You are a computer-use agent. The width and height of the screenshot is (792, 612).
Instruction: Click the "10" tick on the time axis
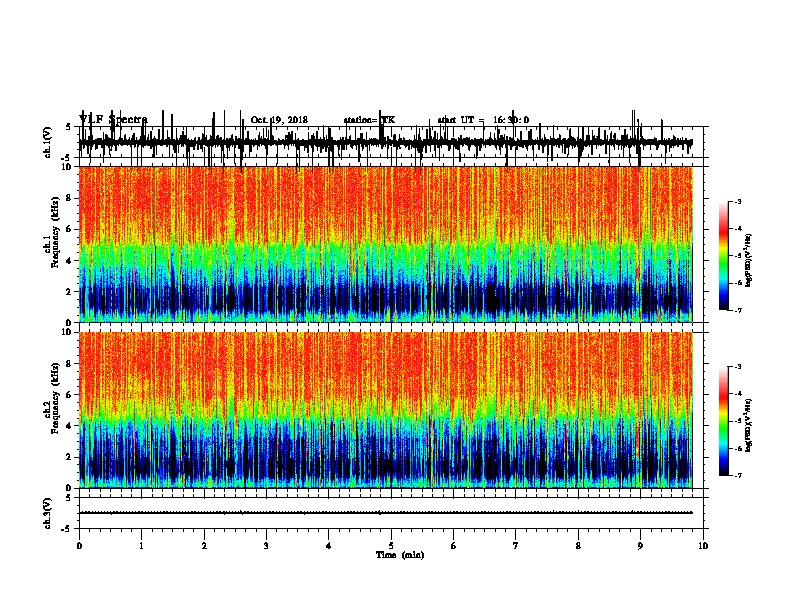[703, 545]
